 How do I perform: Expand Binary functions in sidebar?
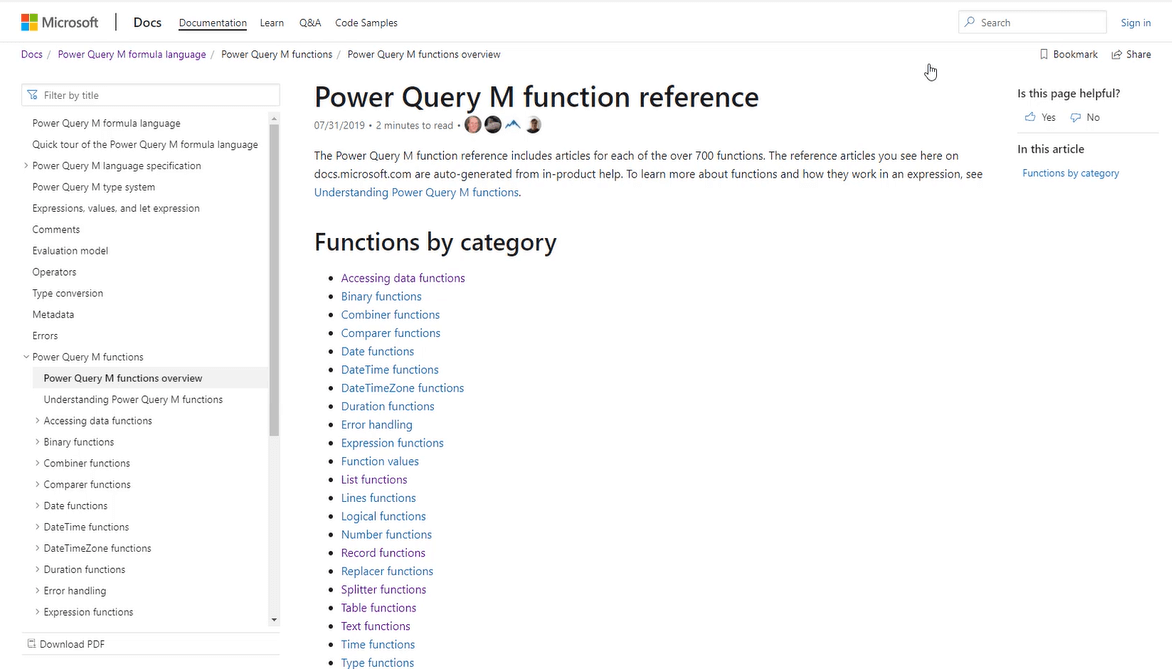point(37,442)
